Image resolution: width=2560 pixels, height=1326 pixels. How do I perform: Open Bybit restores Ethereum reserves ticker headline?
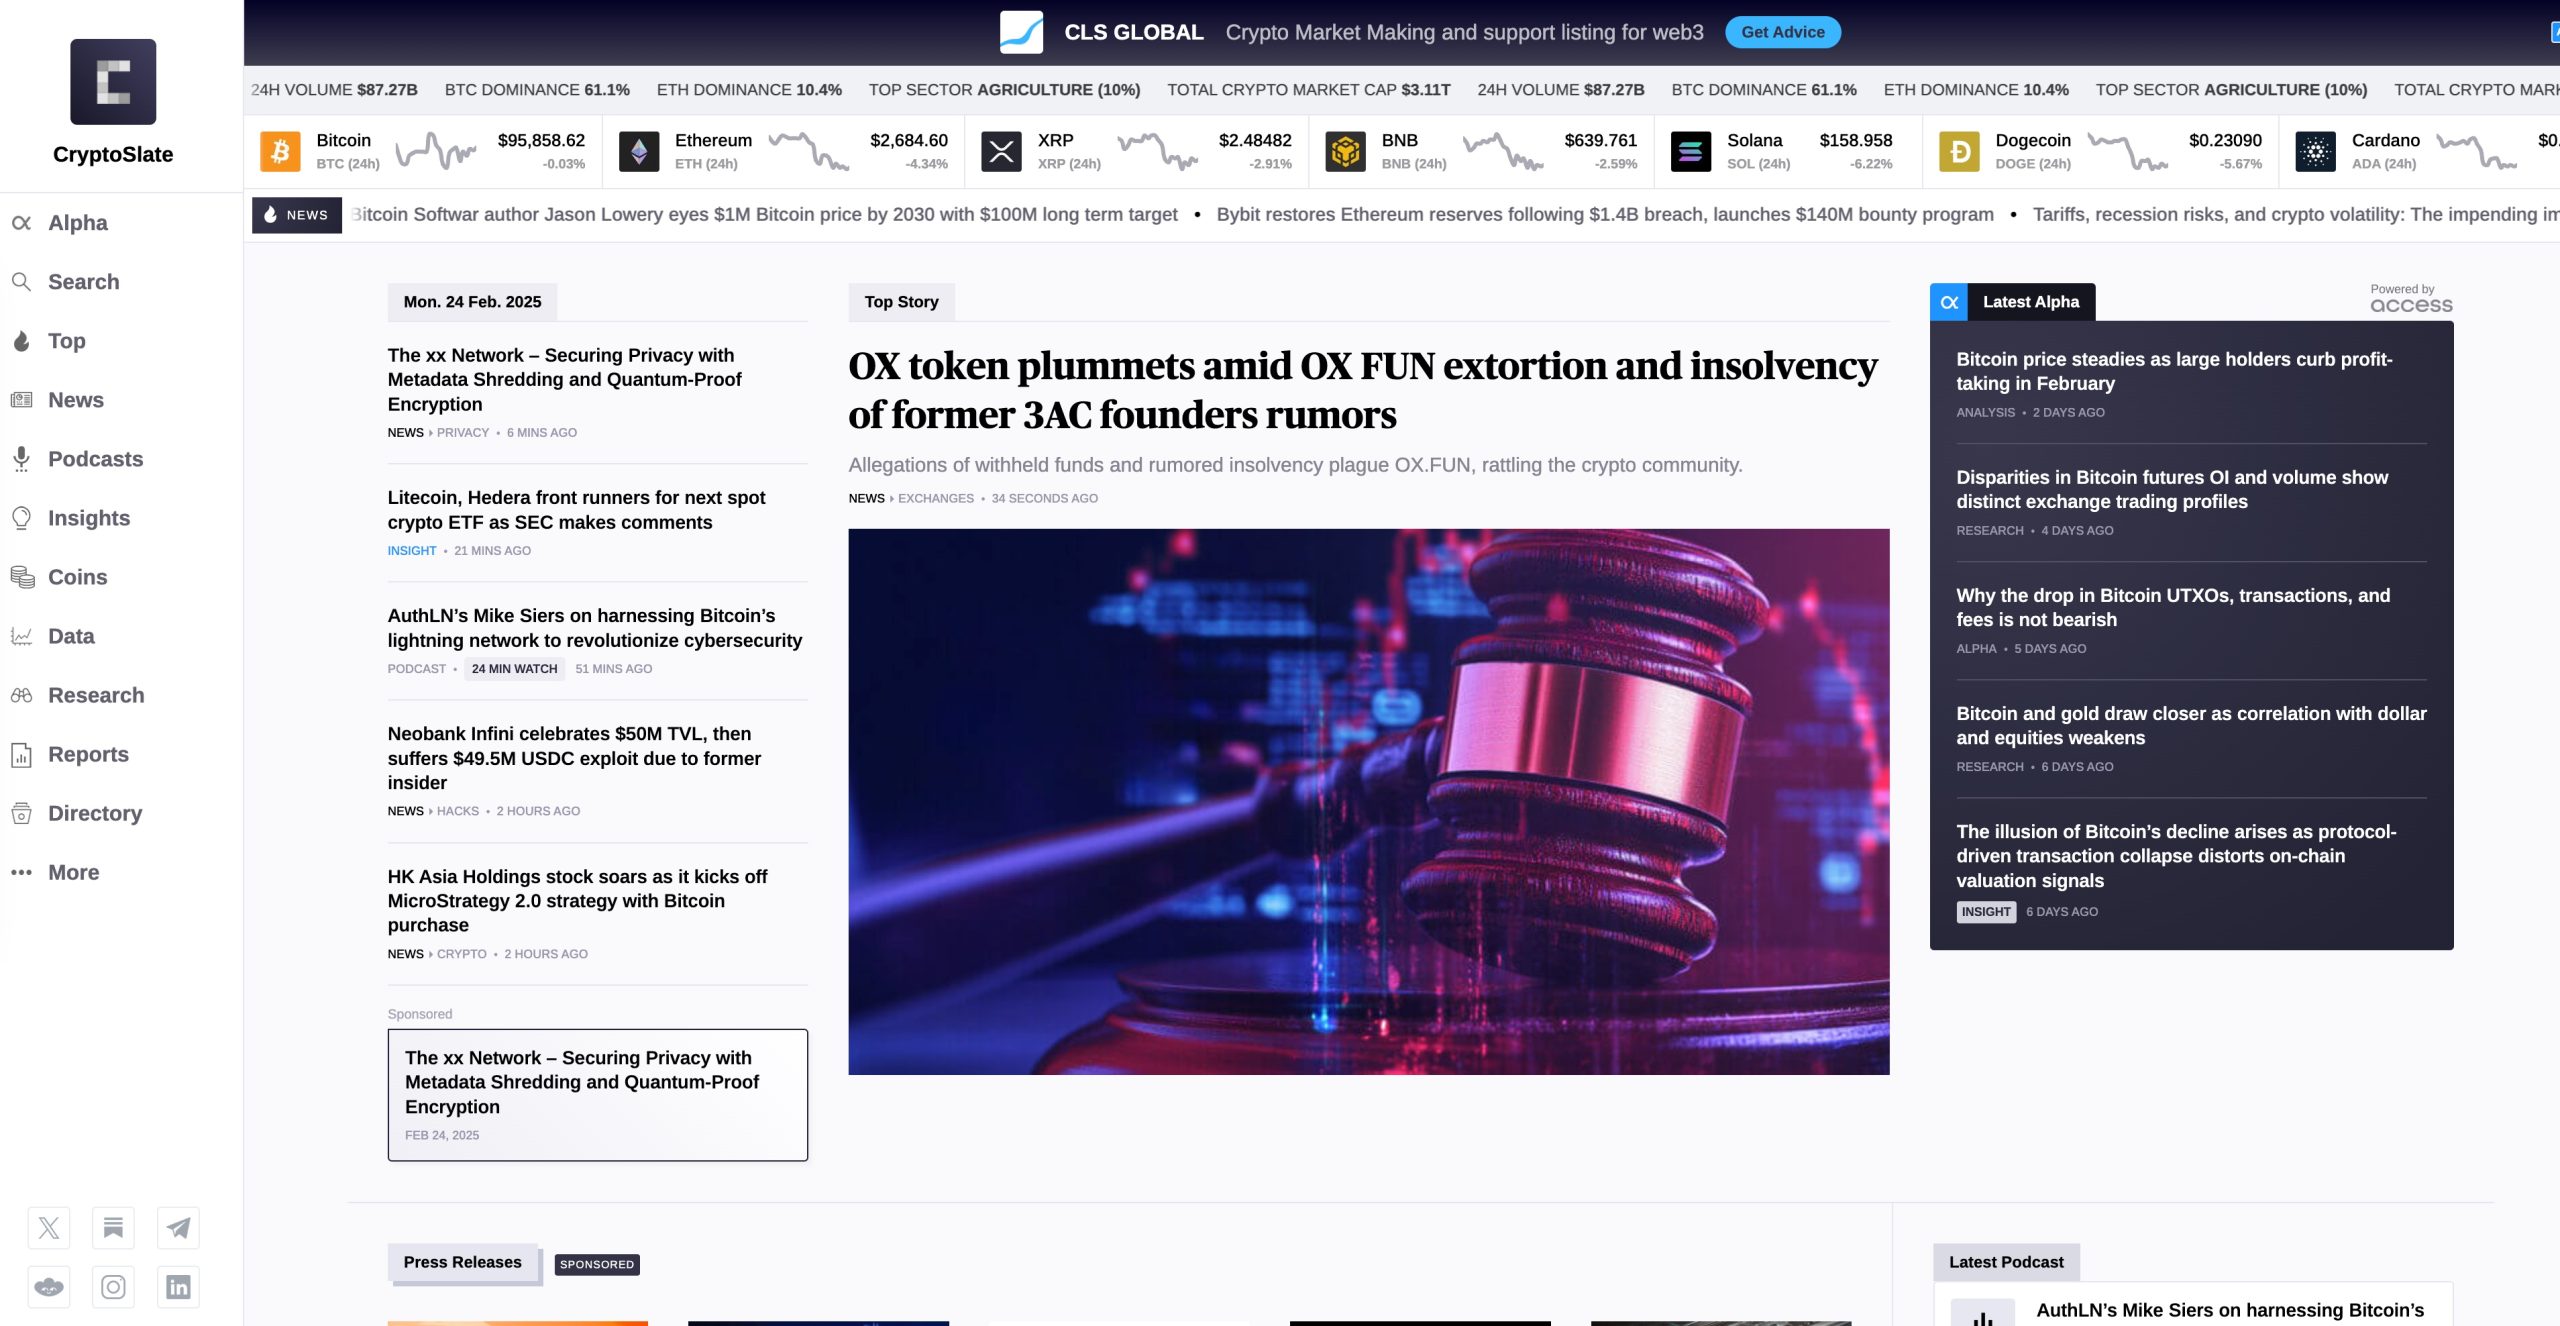1605,215
